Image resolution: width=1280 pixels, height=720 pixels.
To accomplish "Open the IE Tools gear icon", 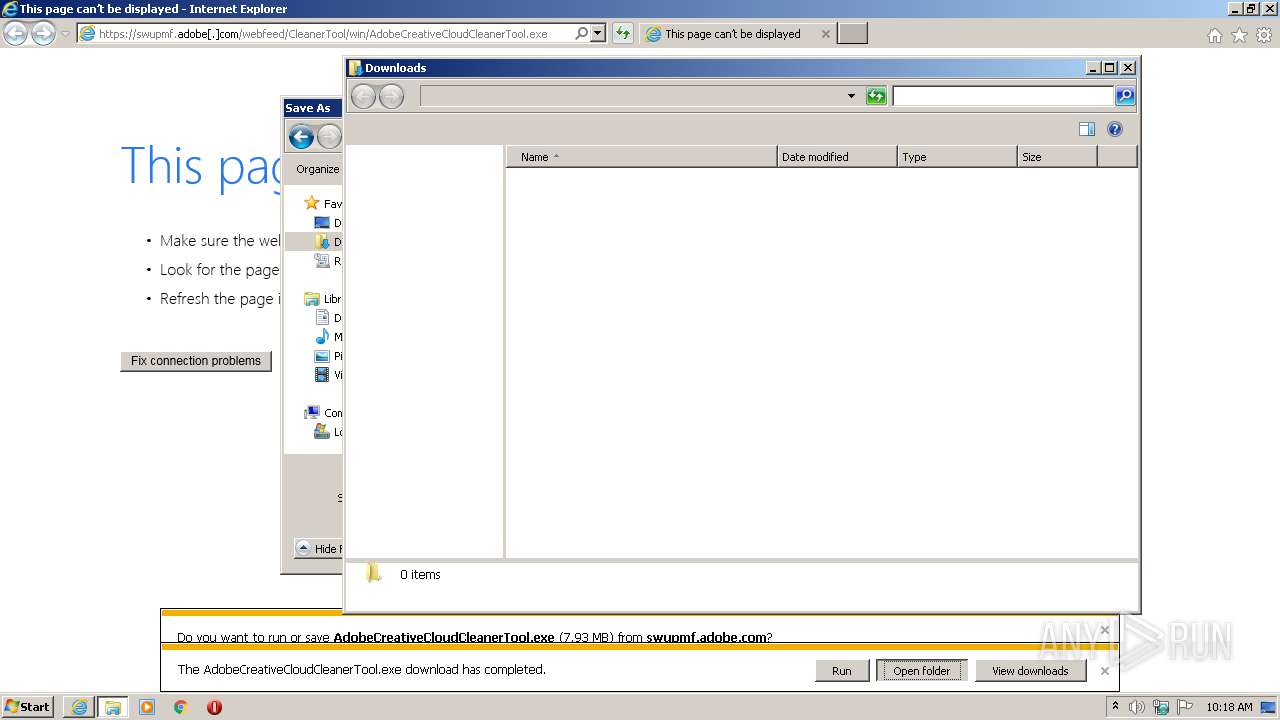I will (x=1264, y=35).
